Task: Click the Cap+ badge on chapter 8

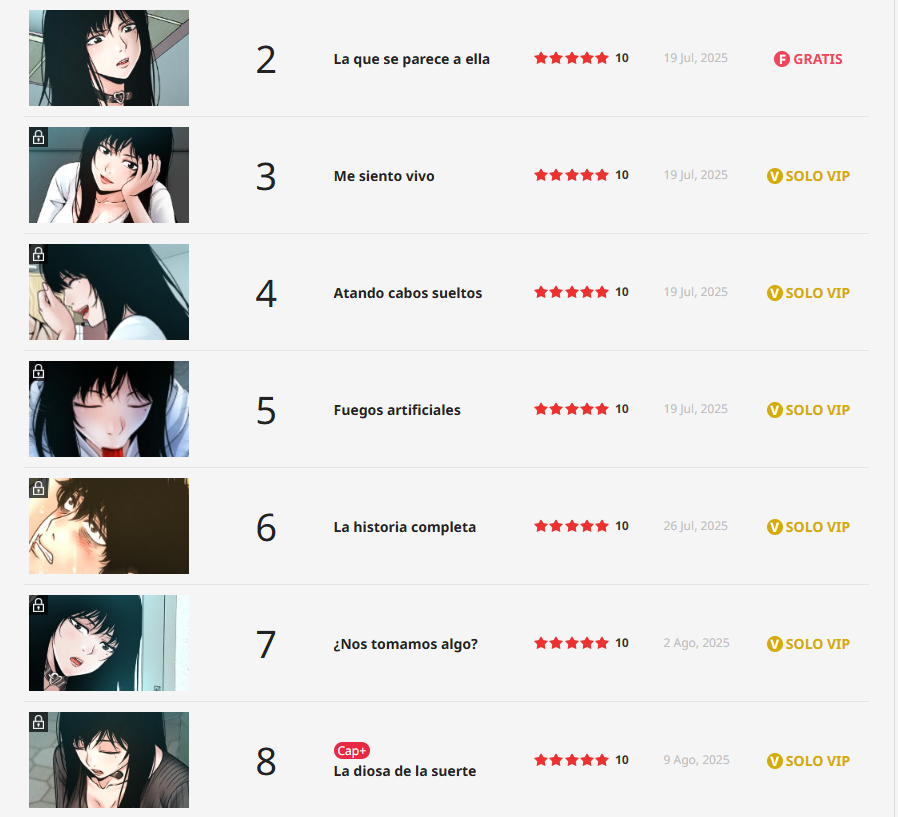Action: (352, 751)
